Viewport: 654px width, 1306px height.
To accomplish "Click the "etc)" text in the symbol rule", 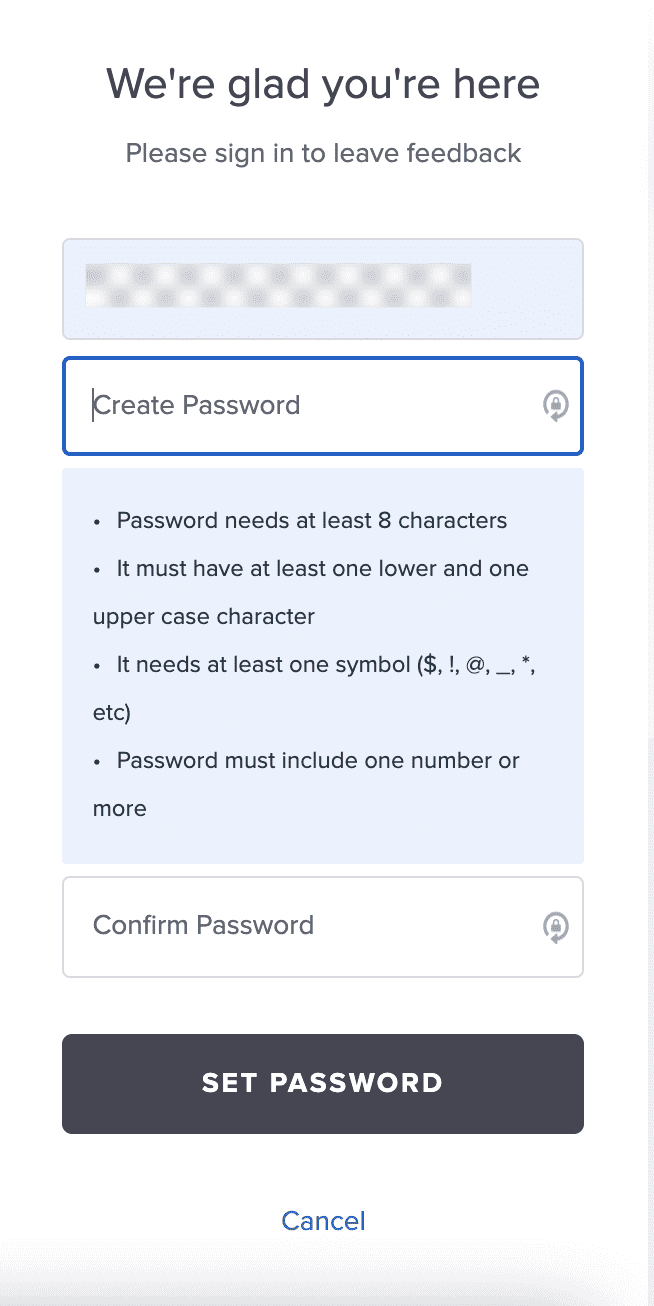I will click(112, 712).
